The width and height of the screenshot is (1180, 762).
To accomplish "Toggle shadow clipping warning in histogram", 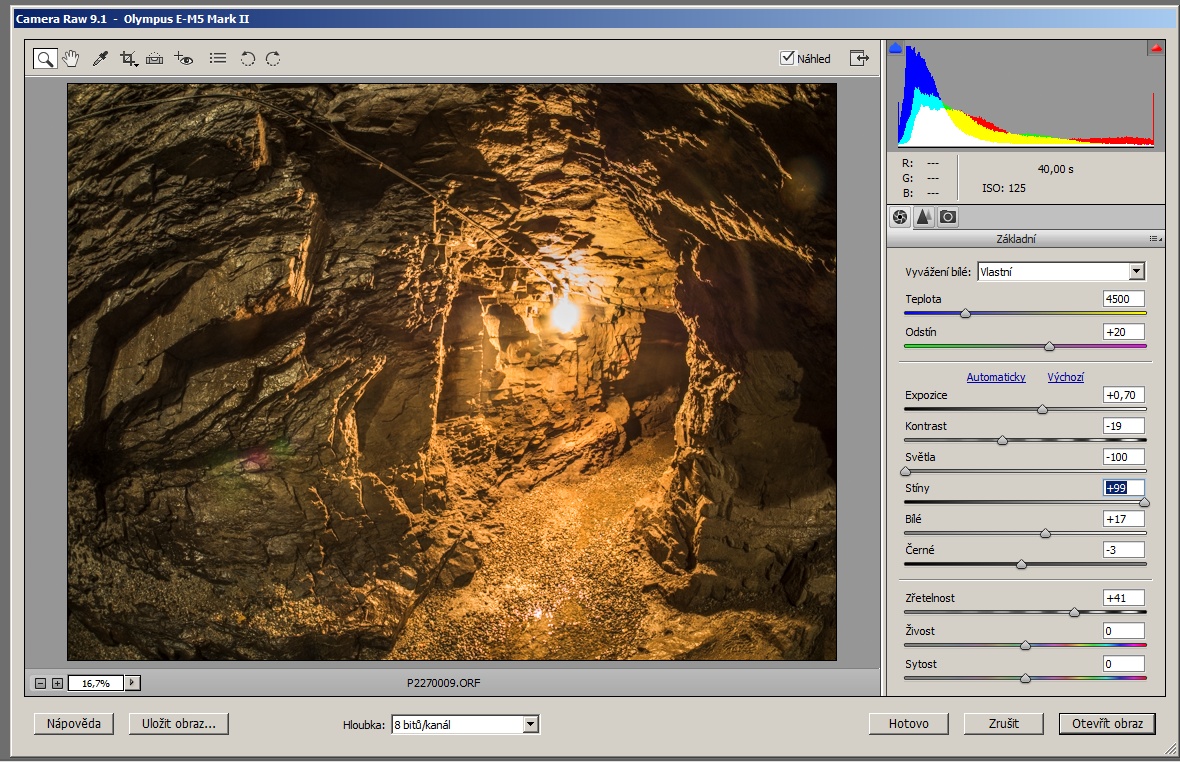I will (x=896, y=48).
